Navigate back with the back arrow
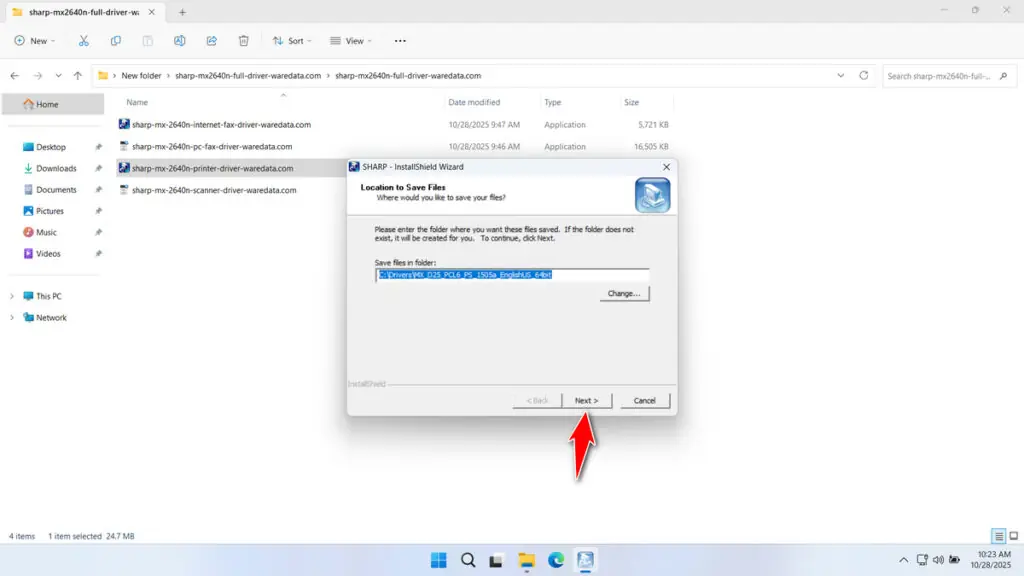 click(14, 75)
